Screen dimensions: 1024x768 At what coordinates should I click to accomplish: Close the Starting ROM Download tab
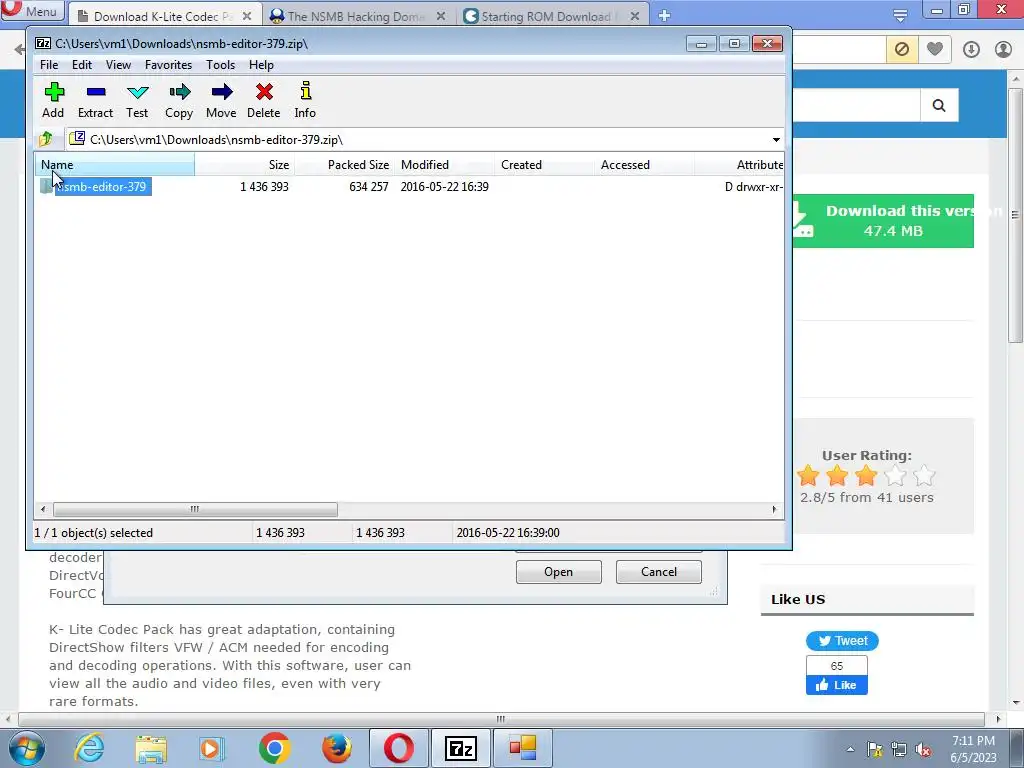coord(635,16)
